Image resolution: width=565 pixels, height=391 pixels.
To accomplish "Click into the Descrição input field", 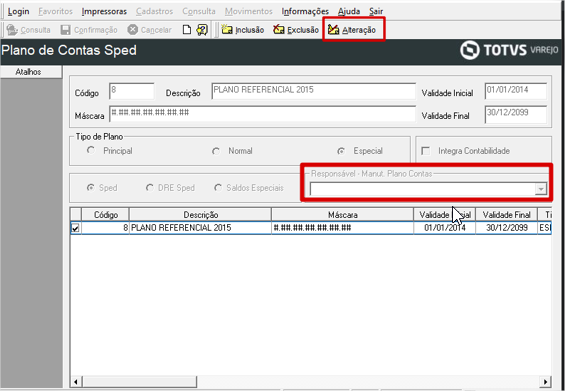I will pos(313,91).
